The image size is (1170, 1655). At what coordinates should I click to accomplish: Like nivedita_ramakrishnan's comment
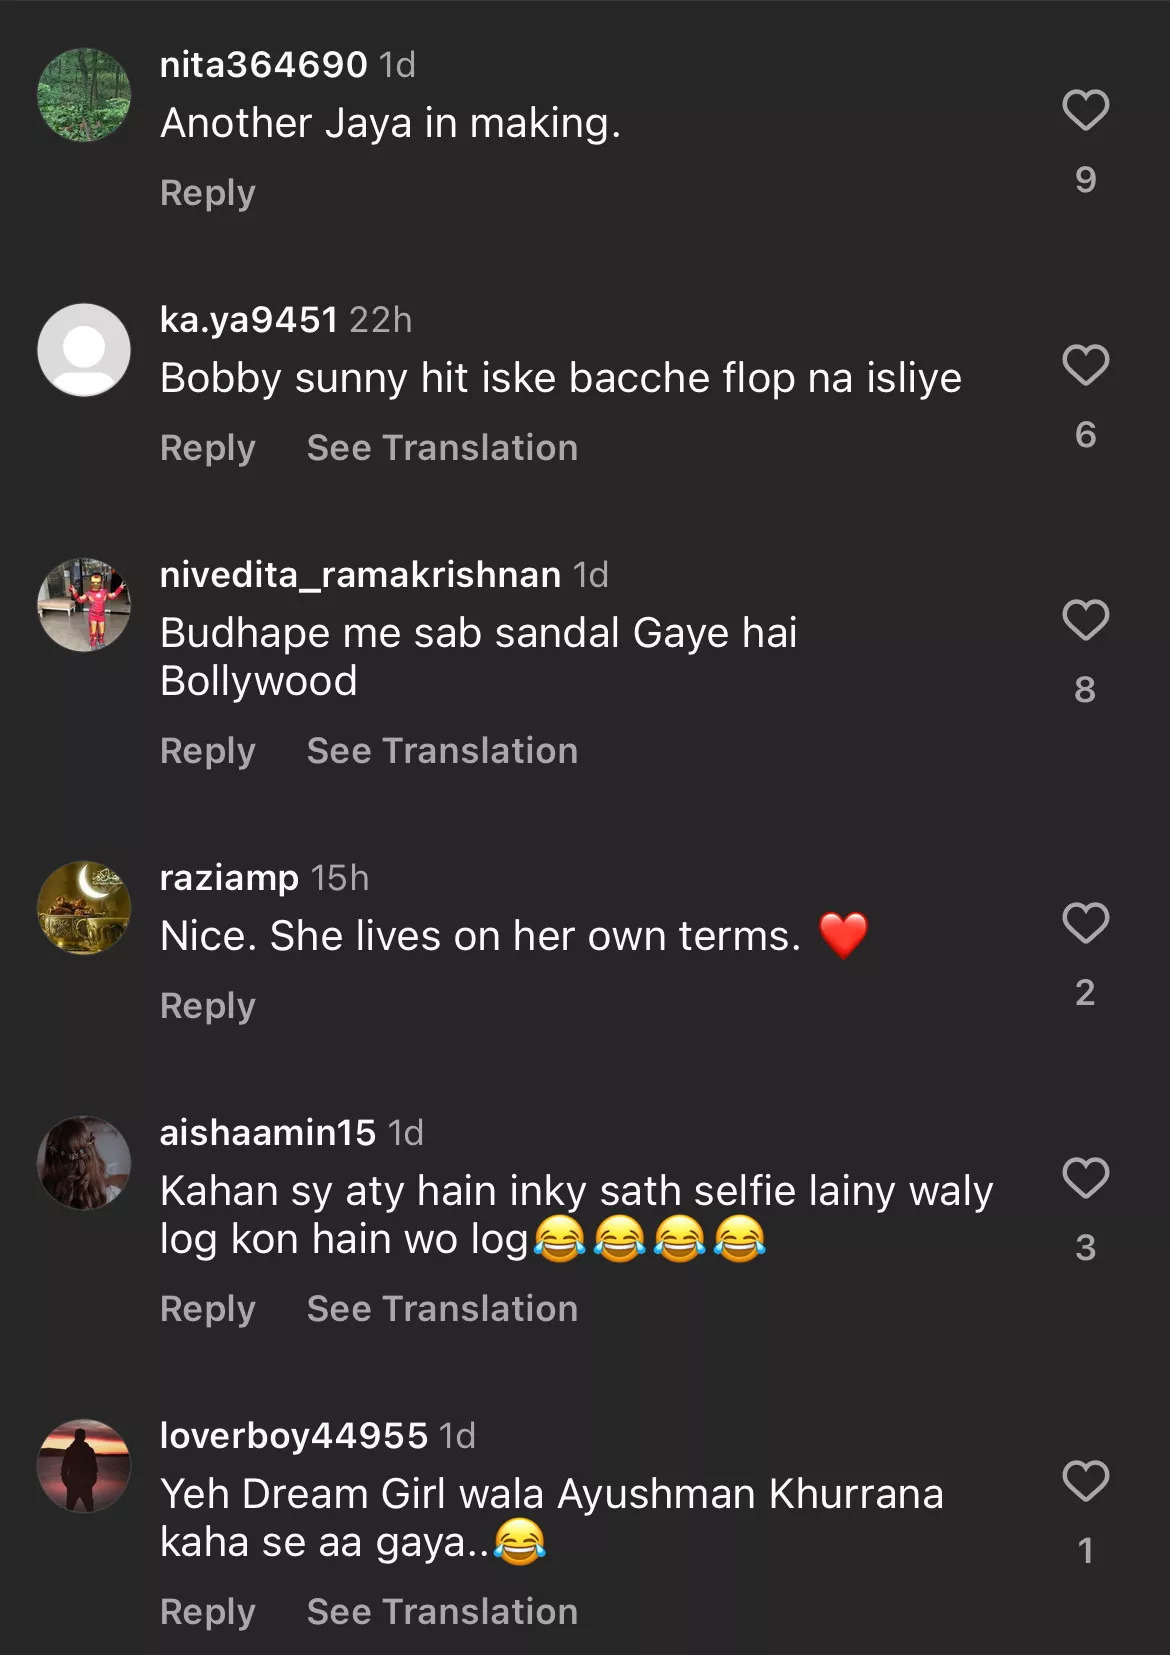coord(1085,620)
